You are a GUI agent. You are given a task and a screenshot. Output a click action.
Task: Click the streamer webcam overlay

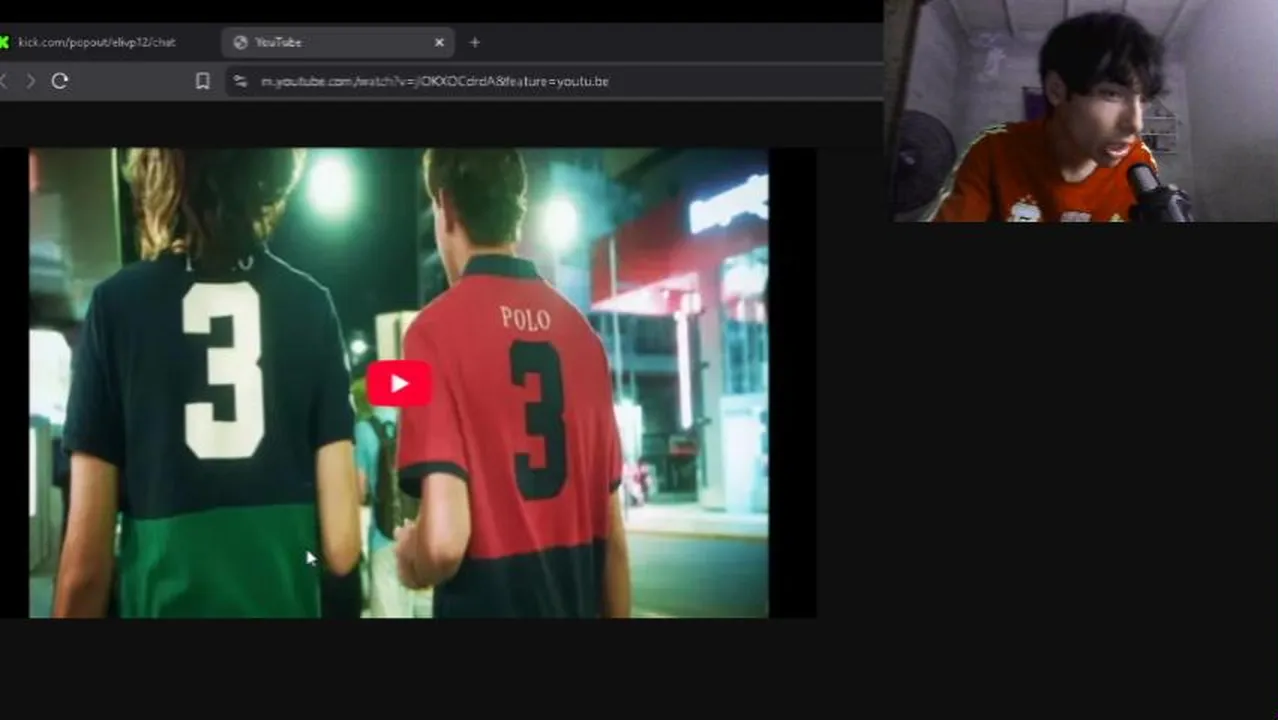tap(1081, 110)
